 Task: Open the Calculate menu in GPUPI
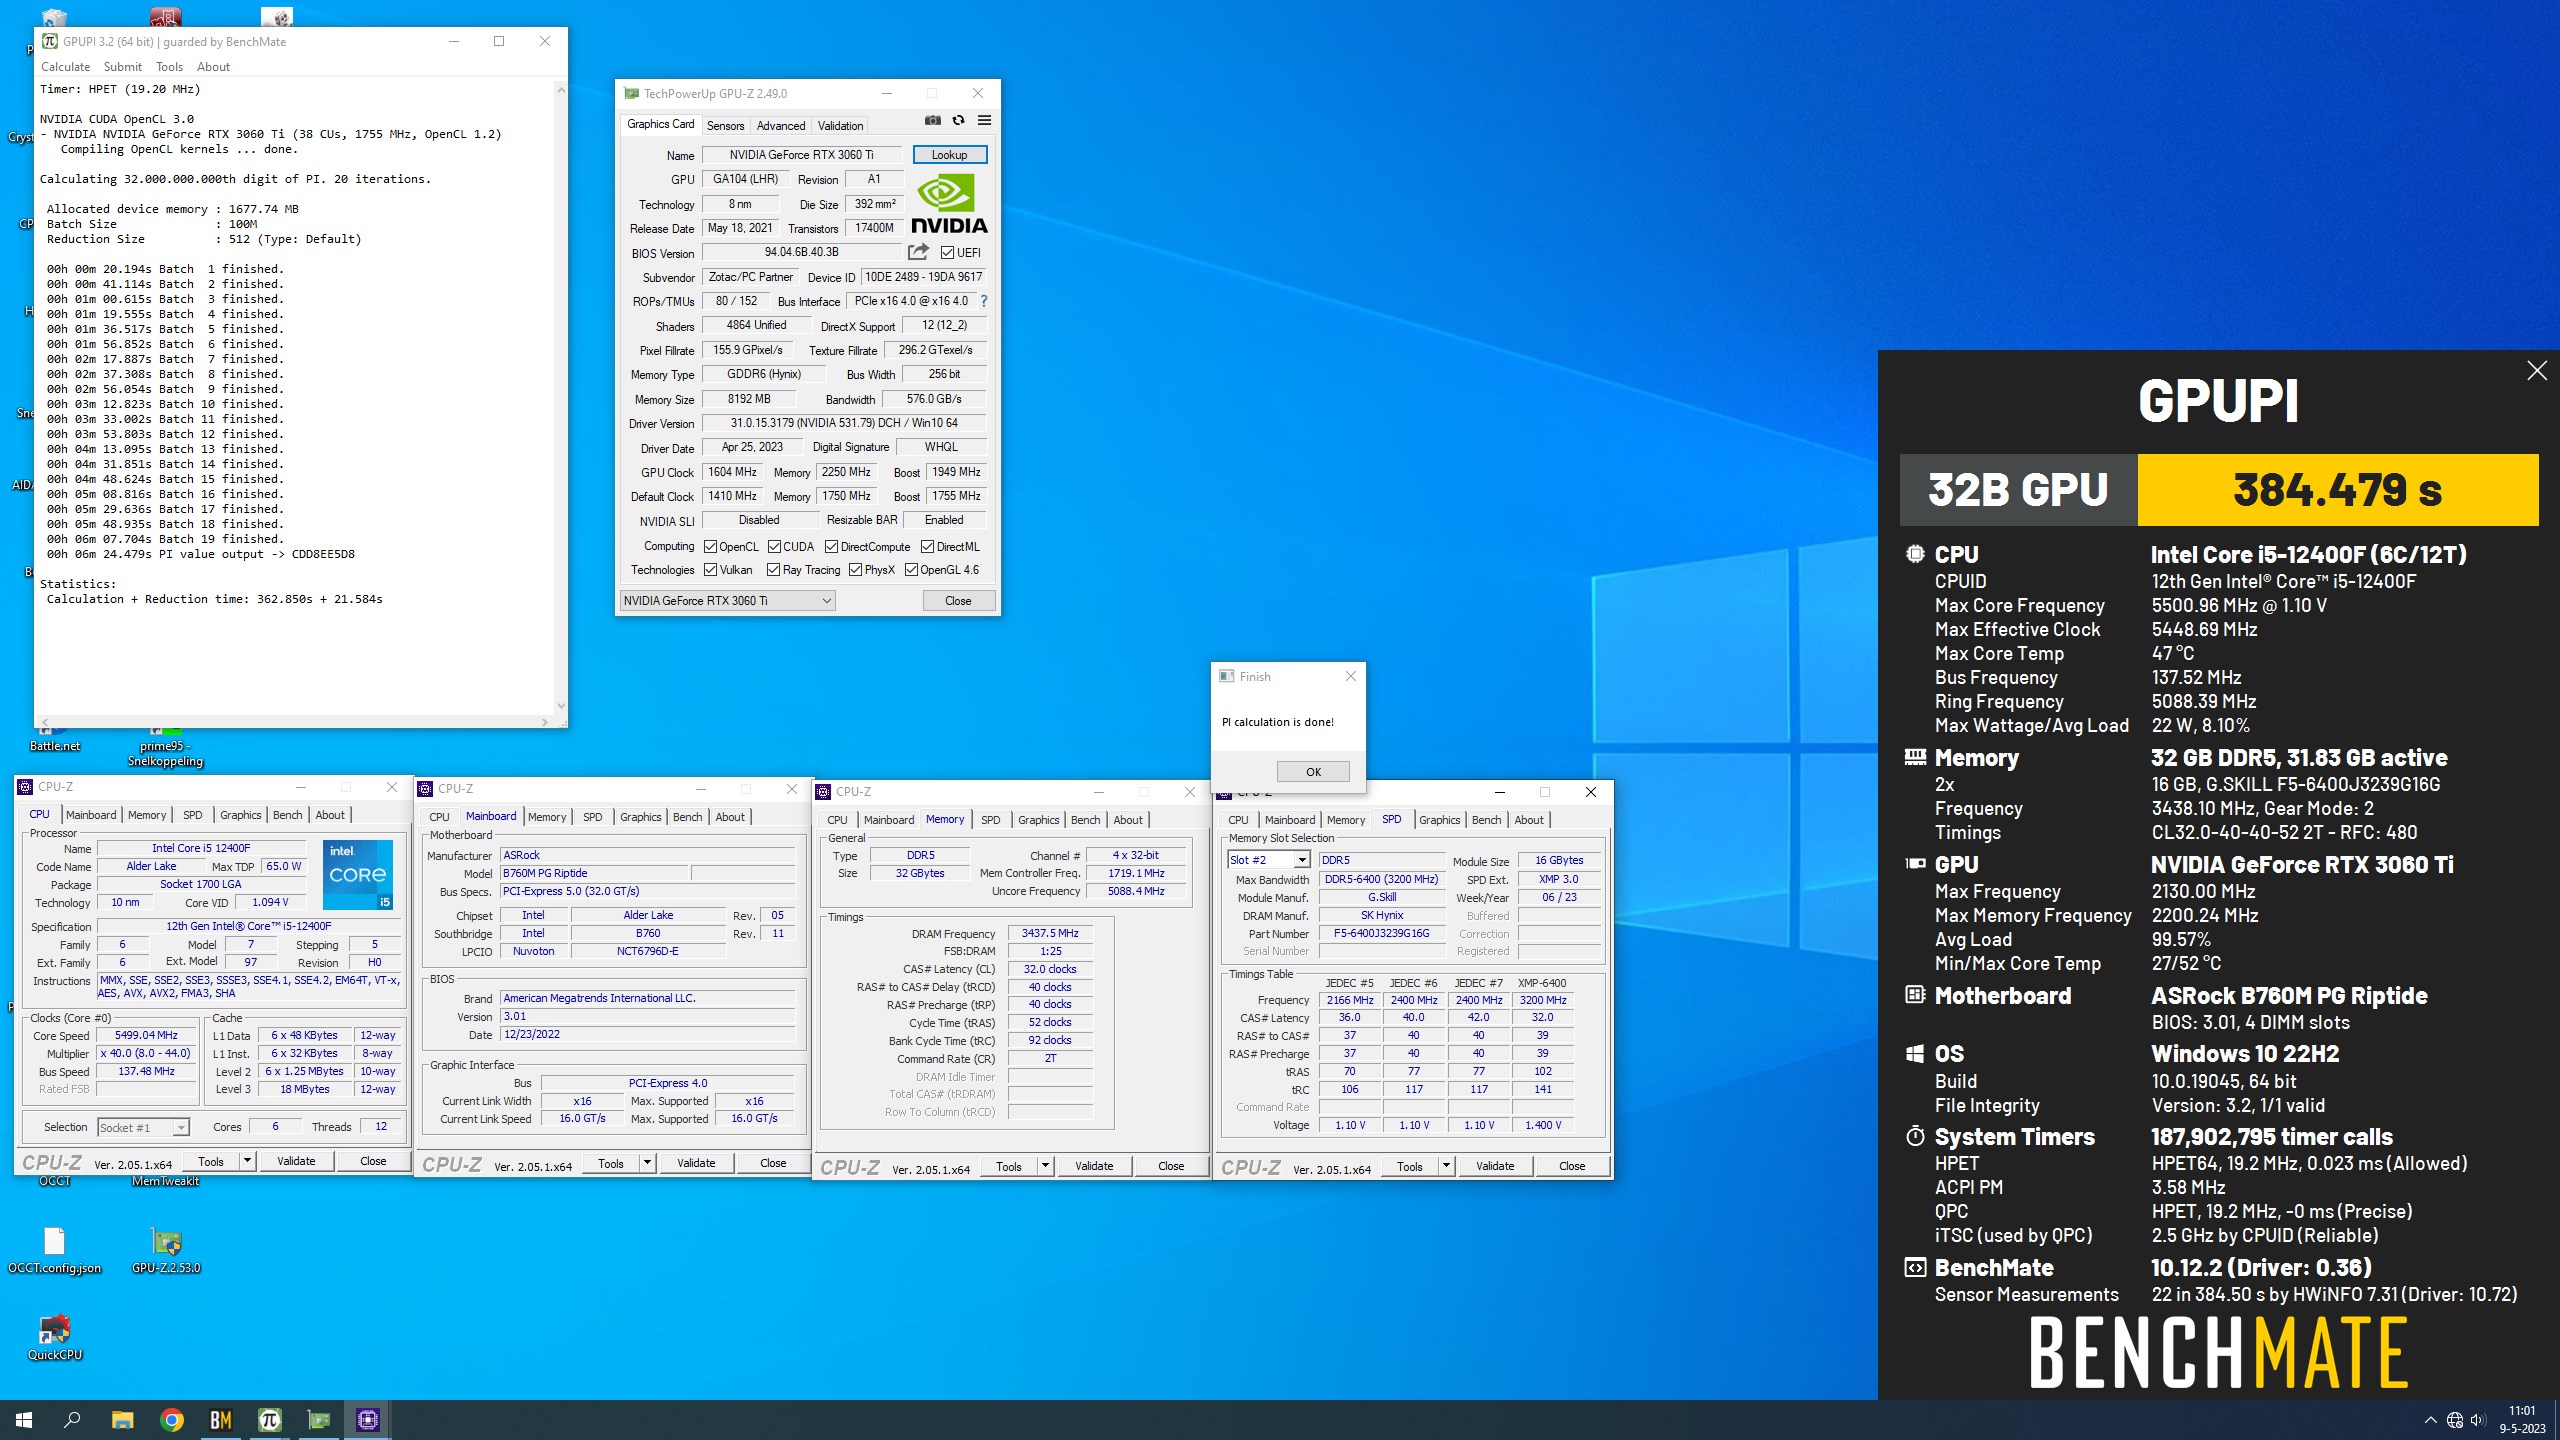tap(65, 67)
